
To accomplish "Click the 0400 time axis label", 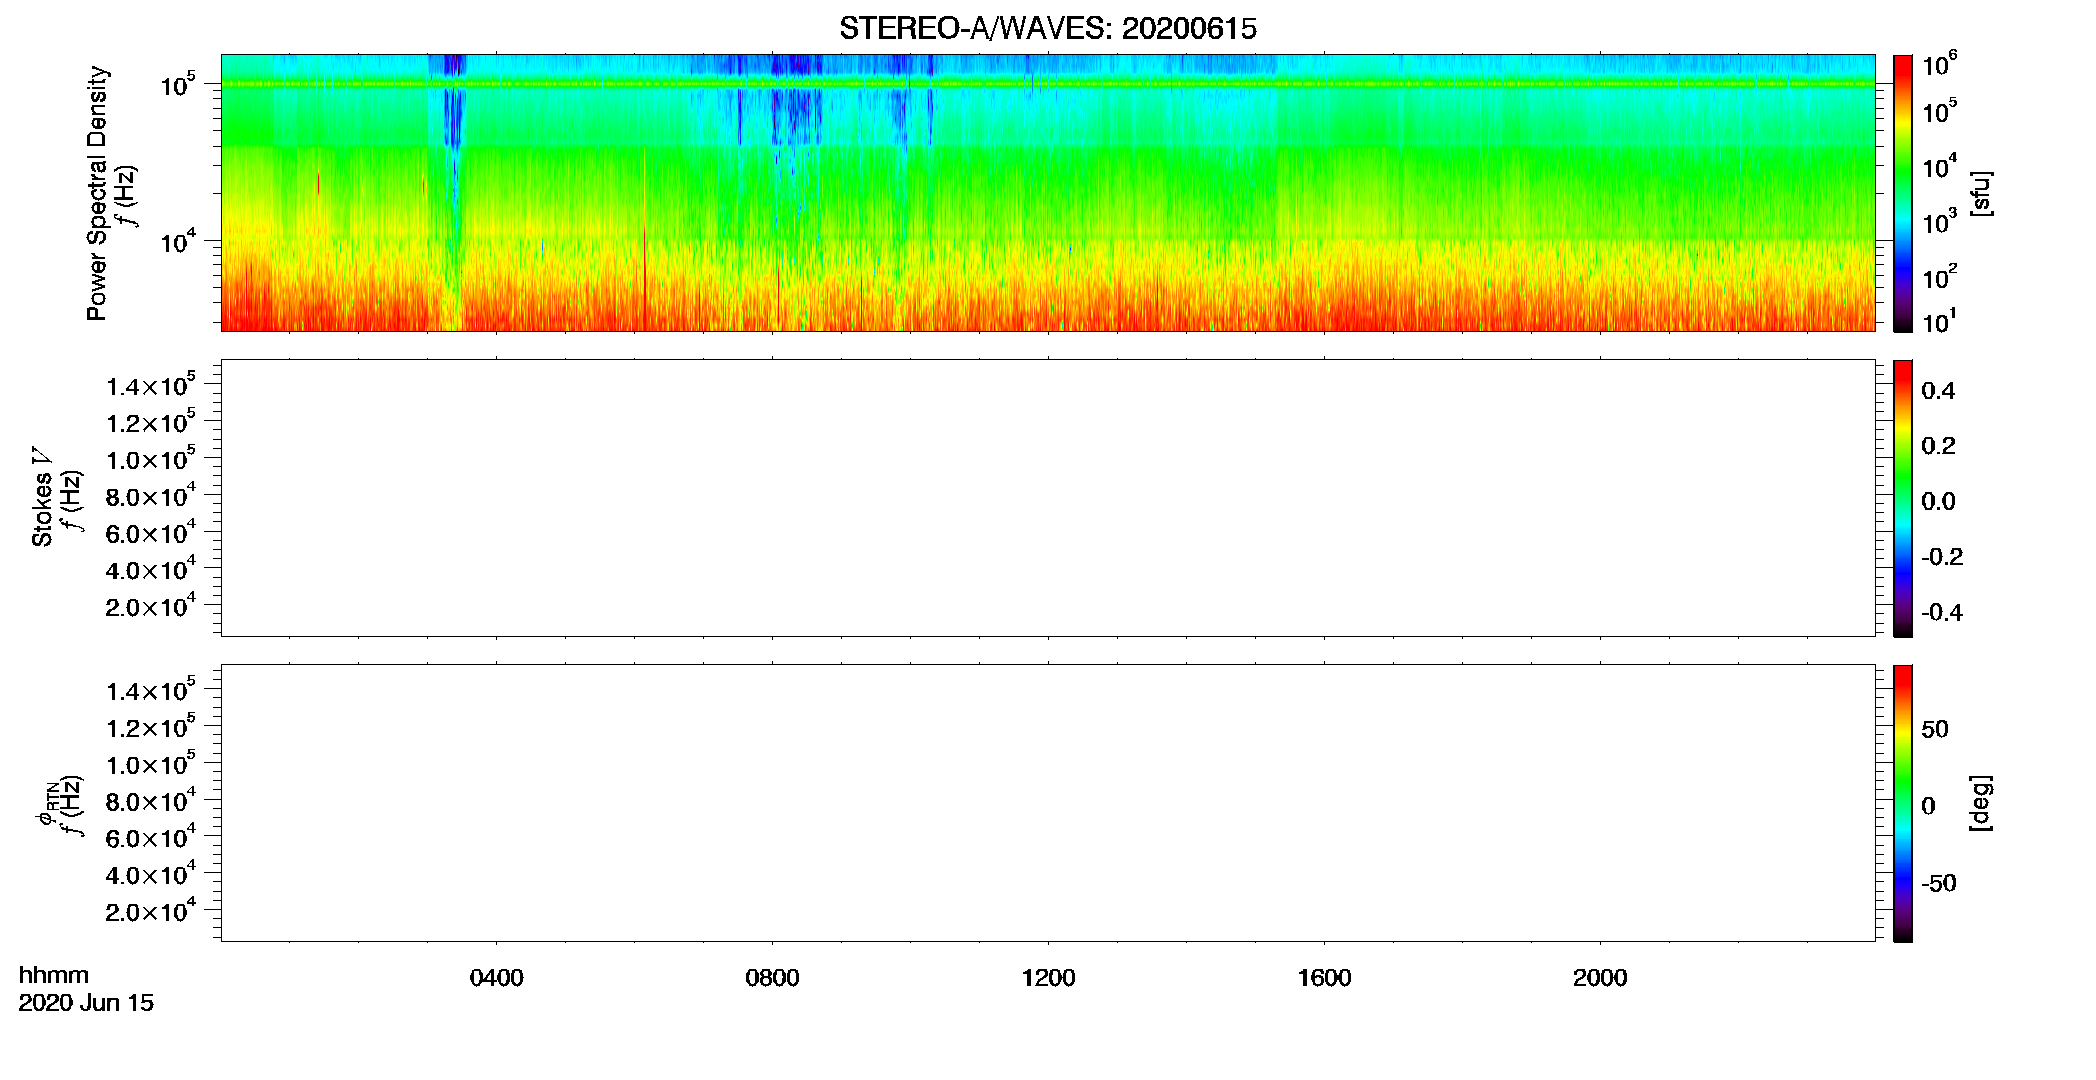I will click(x=496, y=978).
